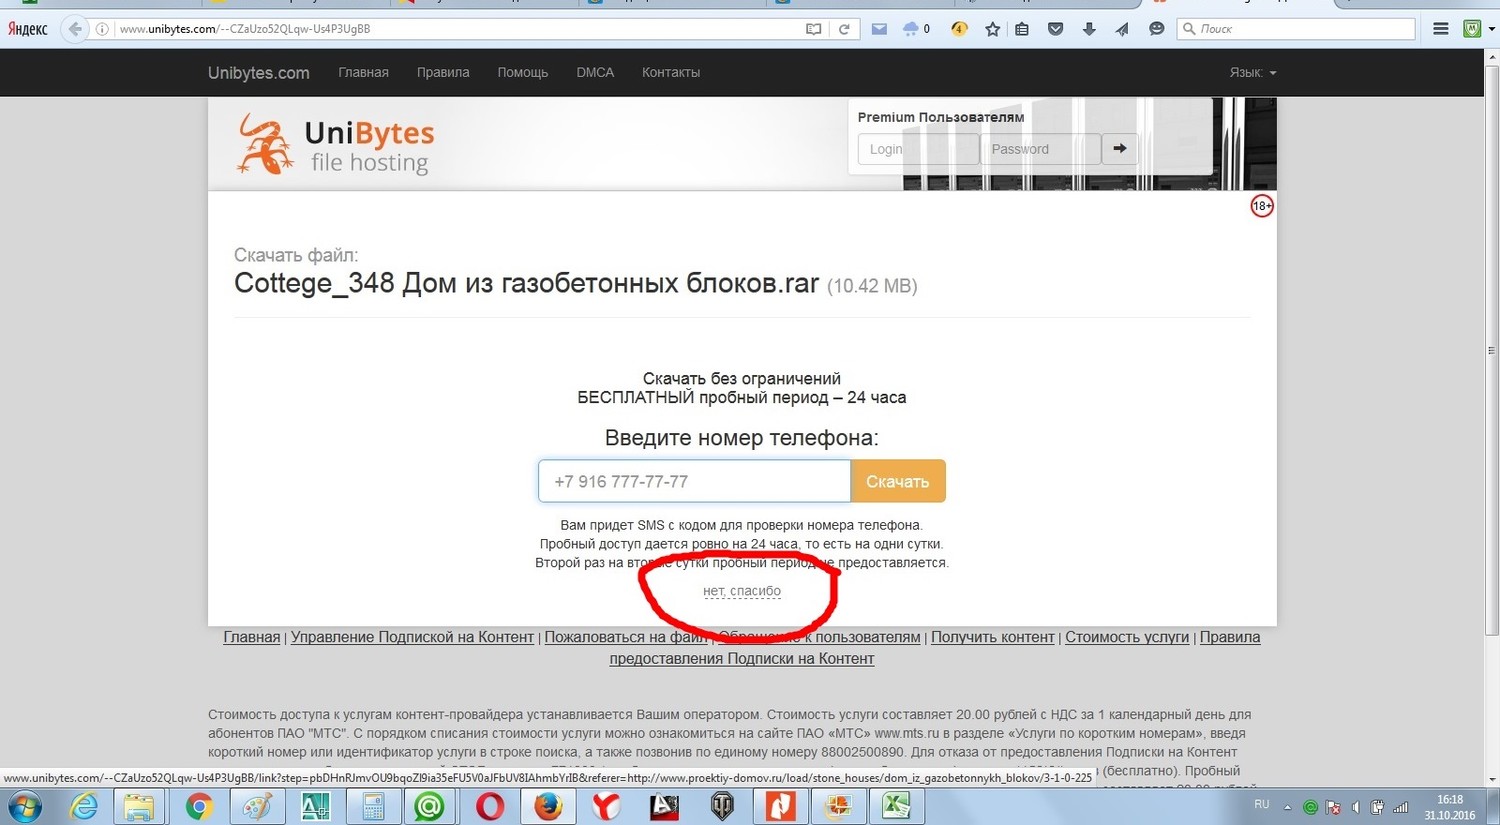The image size is (1500, 825).
Task: Expand the Язык language dropdown
Action: coord(1253,72)
